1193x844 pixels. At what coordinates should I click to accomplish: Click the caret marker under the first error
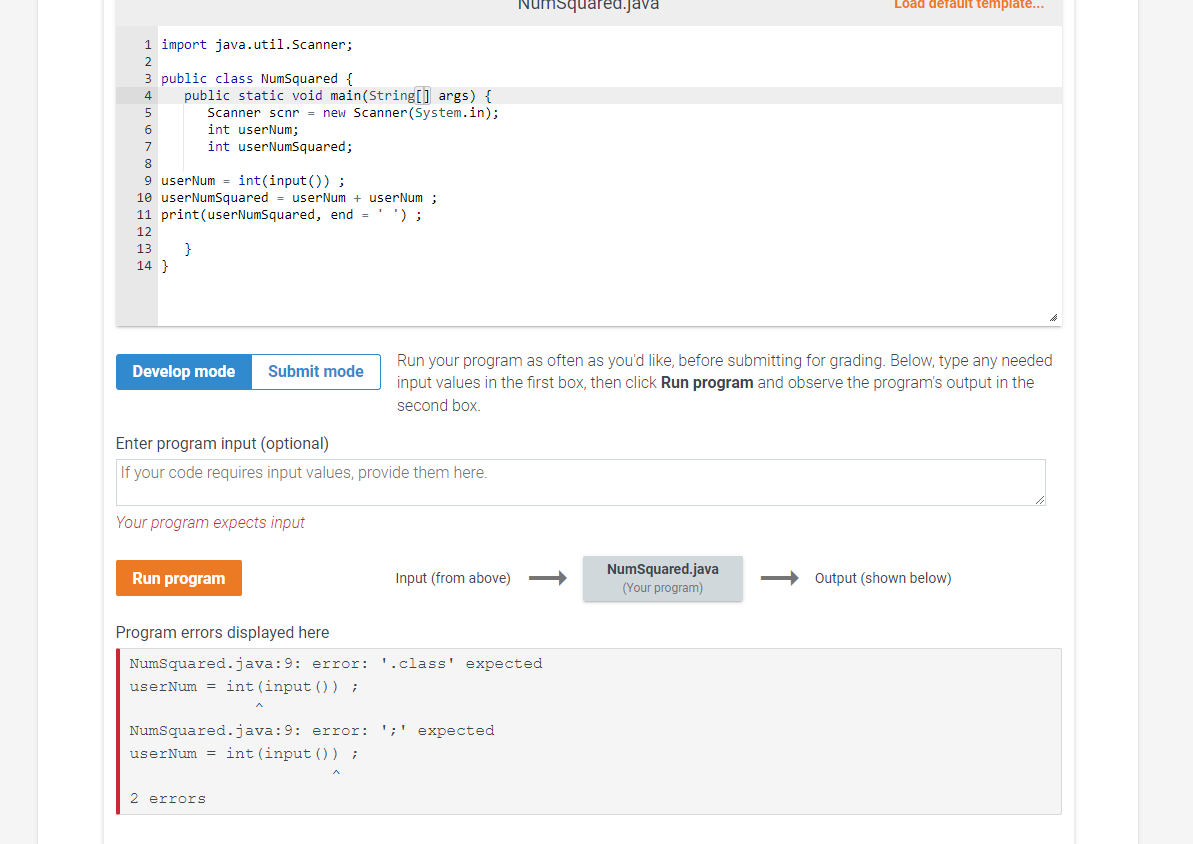pos(259,705)
